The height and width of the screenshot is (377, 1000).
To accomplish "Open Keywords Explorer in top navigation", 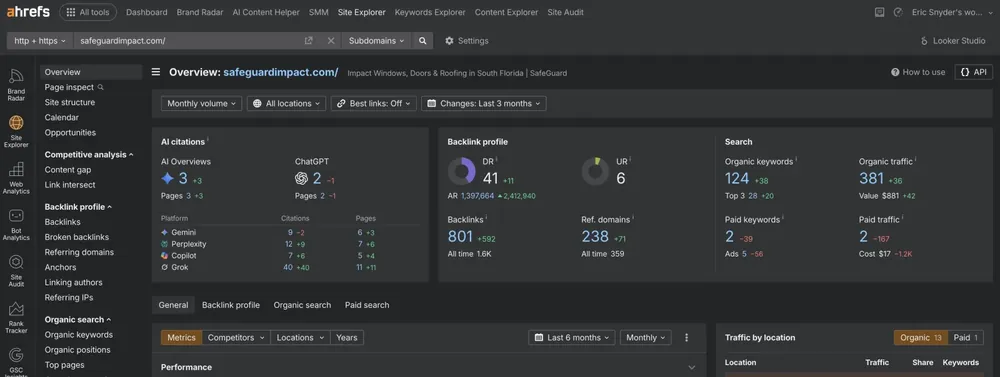I will [x=430, y=12].
